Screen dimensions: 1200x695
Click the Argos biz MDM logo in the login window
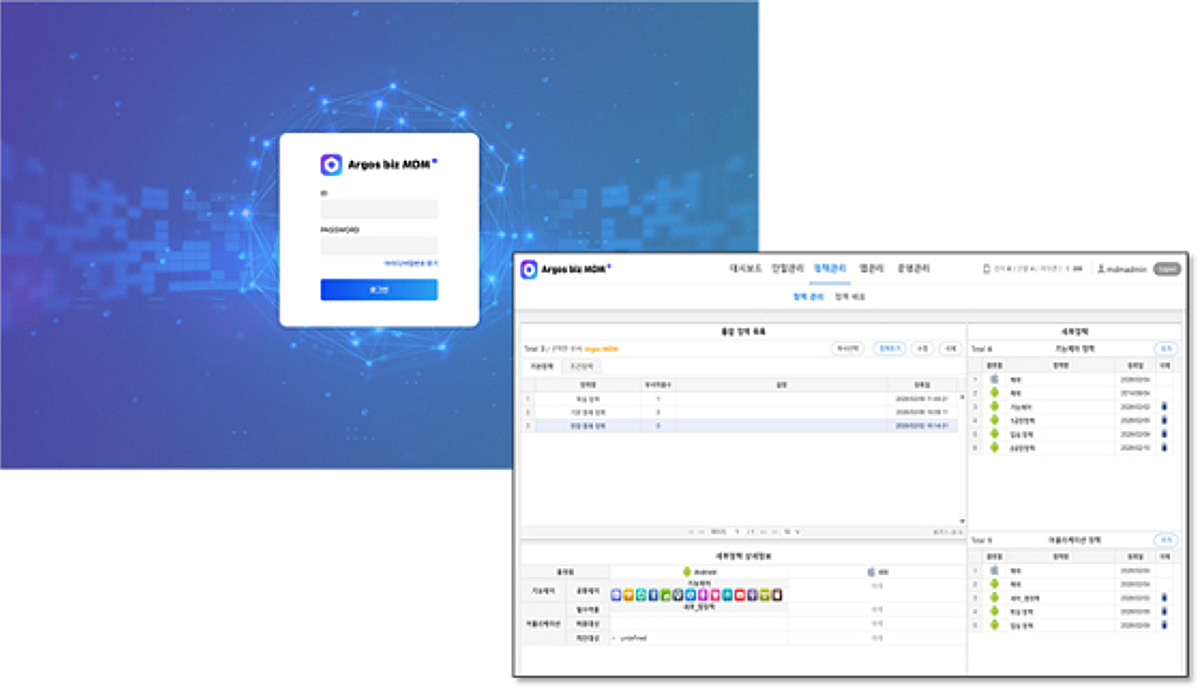[379, 164]
